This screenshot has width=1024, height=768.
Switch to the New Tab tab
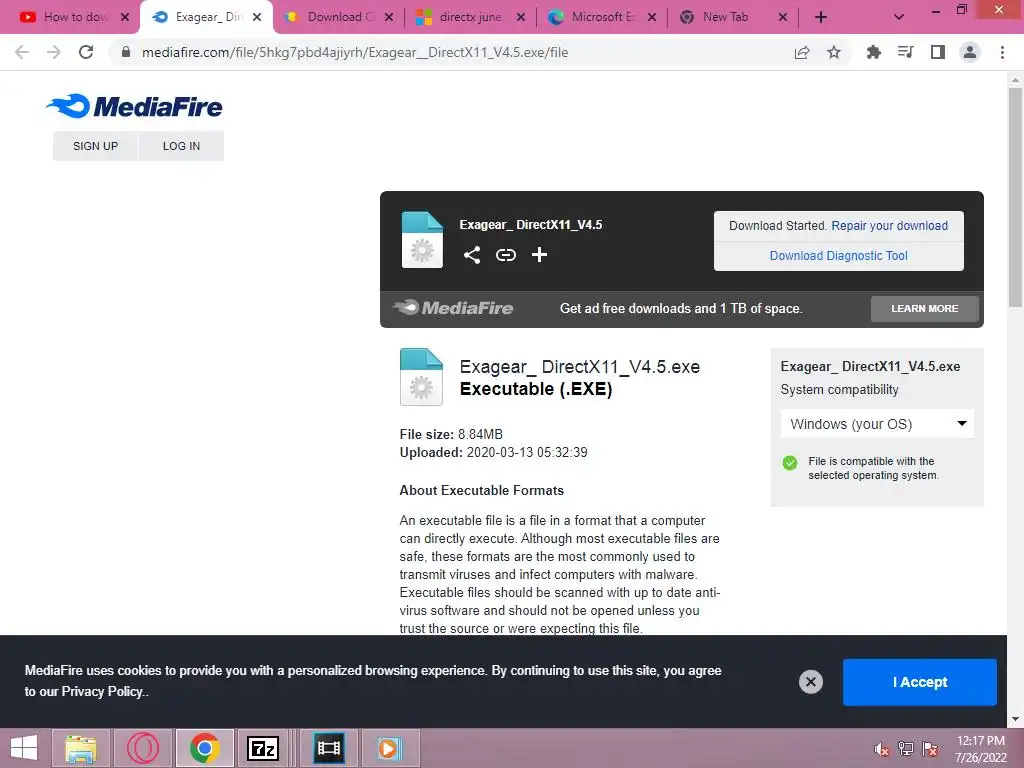(726, 17)
